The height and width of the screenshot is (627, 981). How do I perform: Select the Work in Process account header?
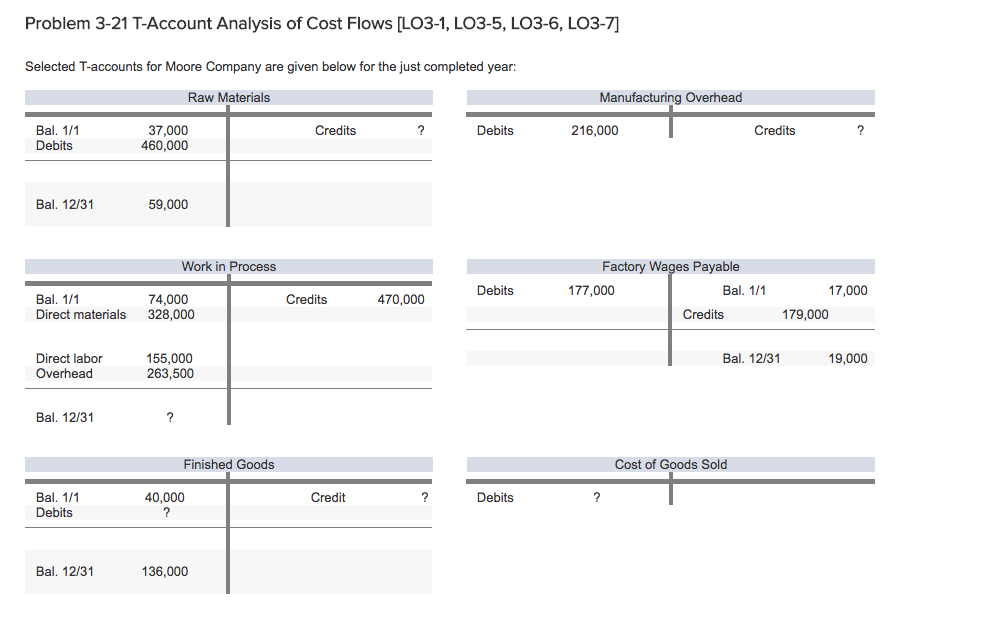[227, 266]
